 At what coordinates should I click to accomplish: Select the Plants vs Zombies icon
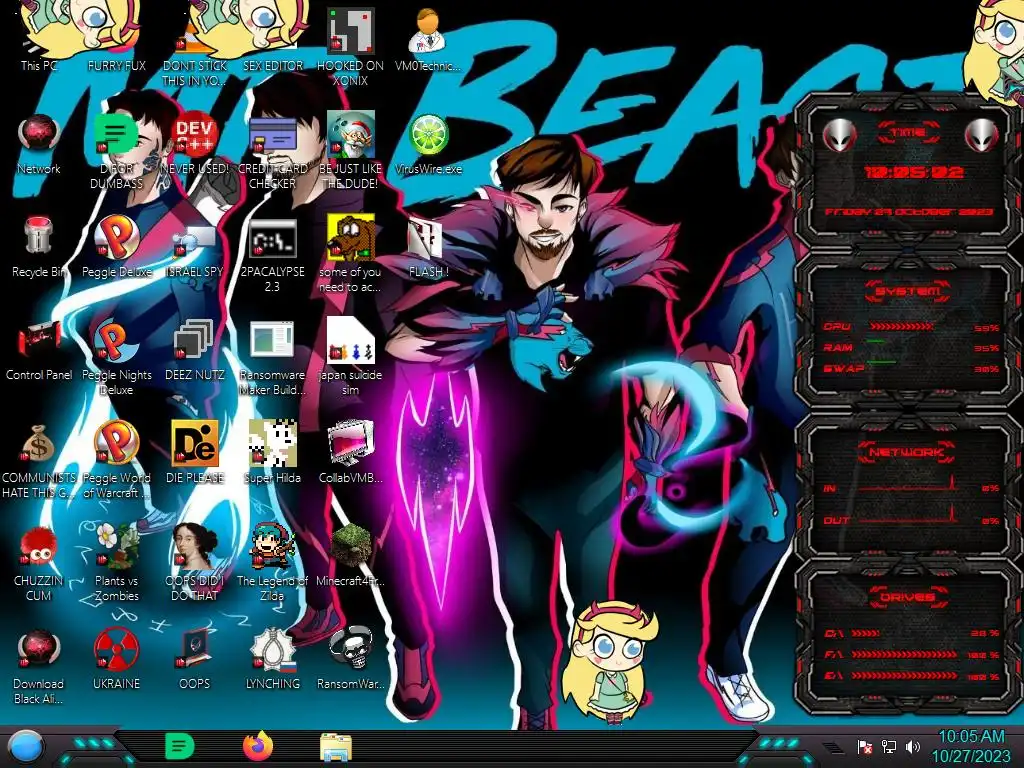pyautogui.click(x=116, y=563)
